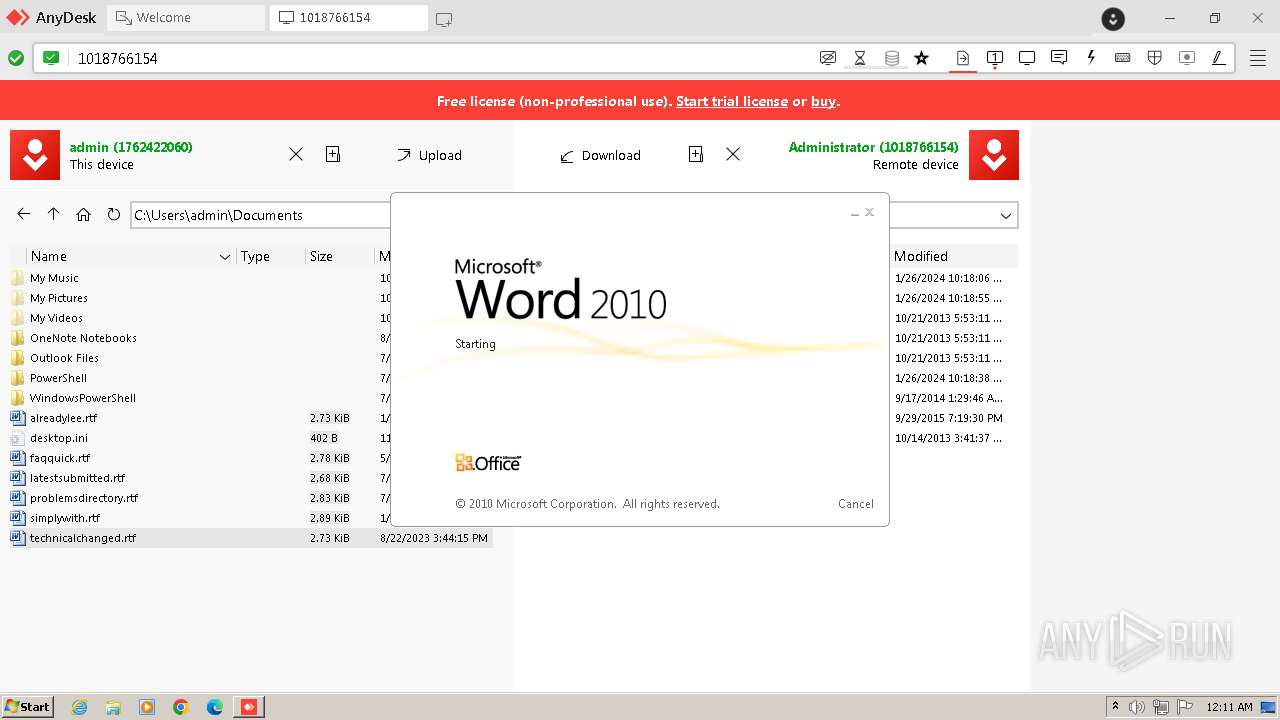This screenshot has width=1280, height=720.
Task: Click green connection status icon
Action: point(16,58)
